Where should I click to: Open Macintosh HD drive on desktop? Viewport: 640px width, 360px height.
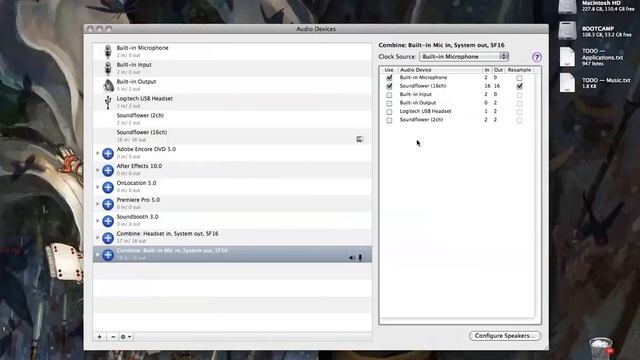click(567, 6)
